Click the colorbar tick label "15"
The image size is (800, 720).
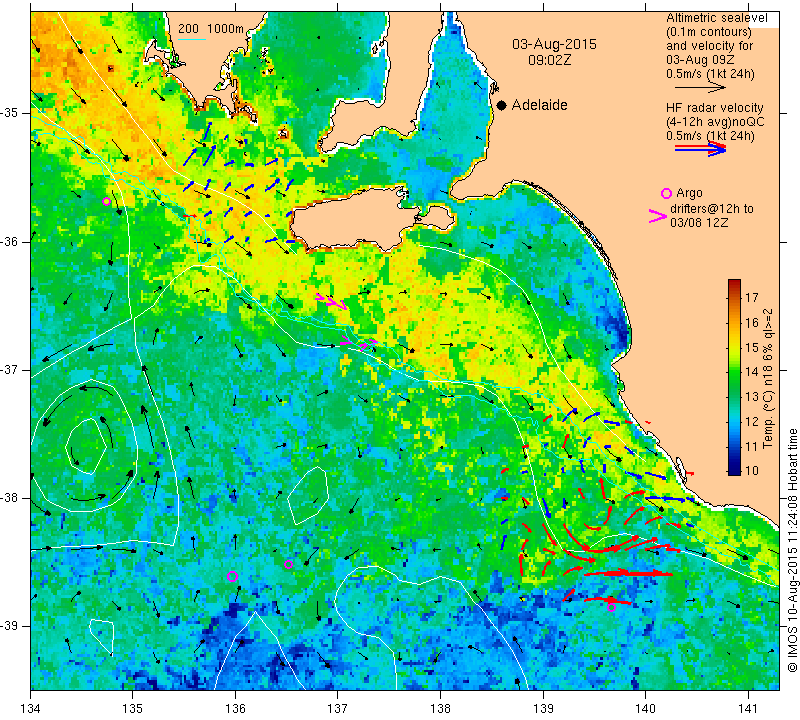click(x=752, y=347)
